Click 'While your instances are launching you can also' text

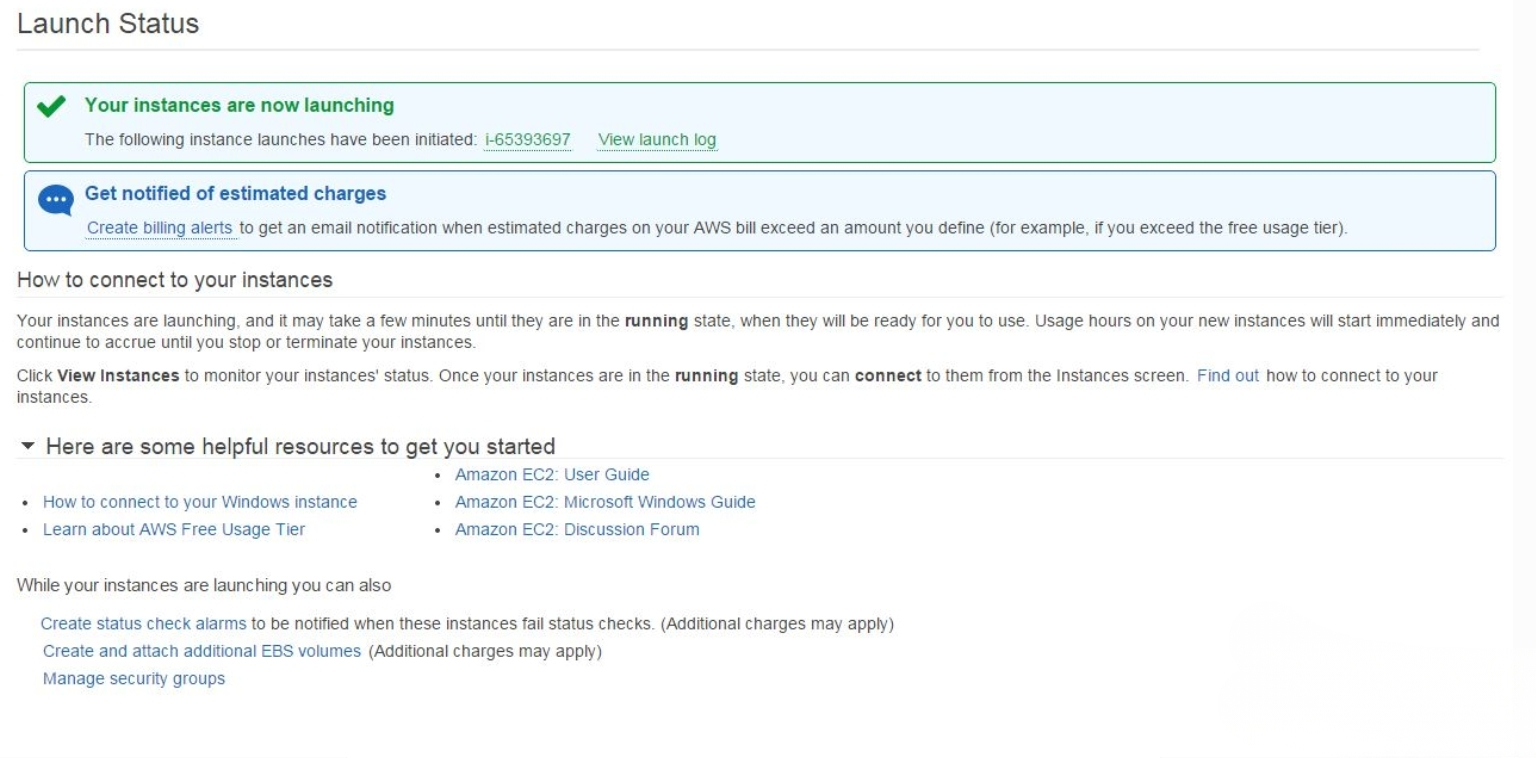204,586
